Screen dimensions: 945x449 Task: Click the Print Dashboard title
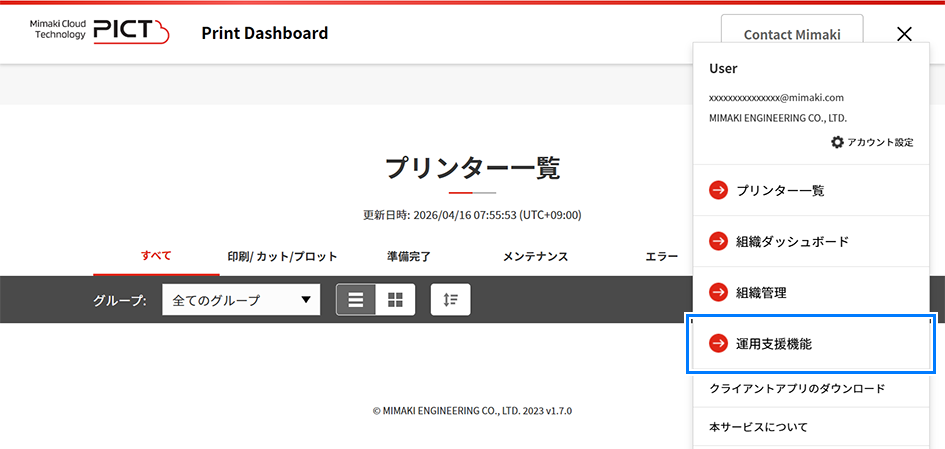point(265,33)
